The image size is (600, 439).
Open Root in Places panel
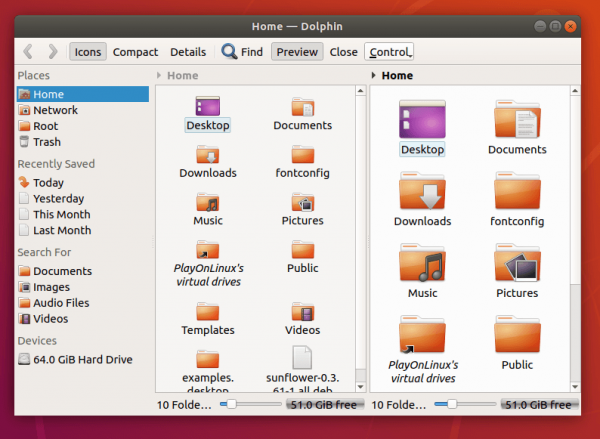coord(83,126)
